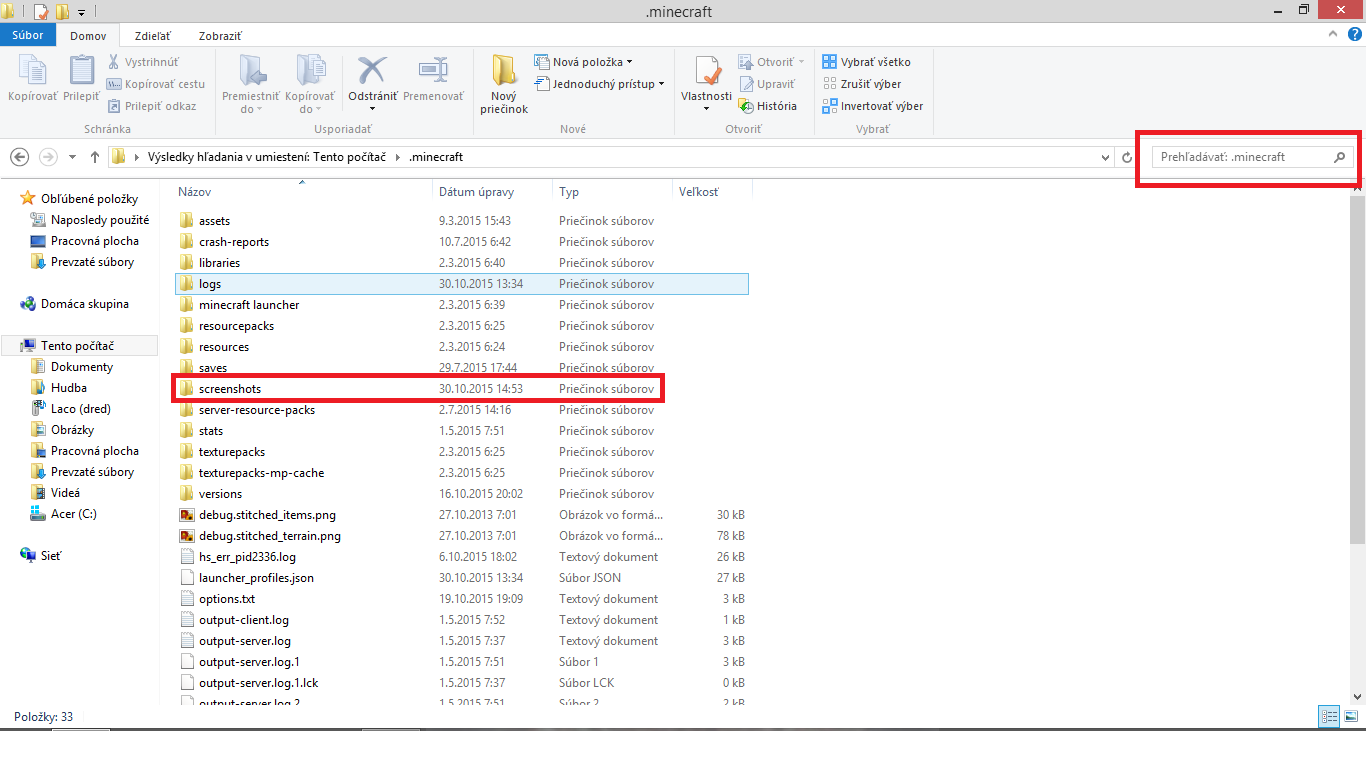The width and height of the screenshot is (1366, 768).
Task: Select Tento počítač in the sidebar
Action: click(x=78, y=346)
